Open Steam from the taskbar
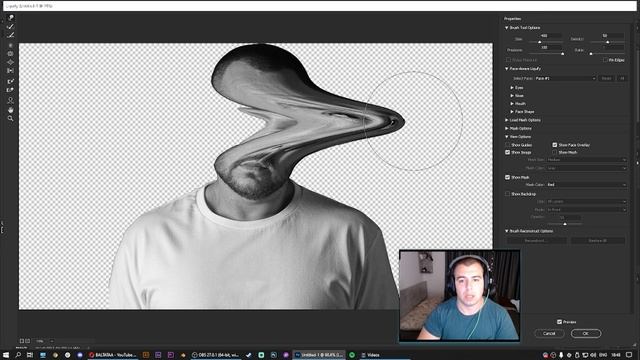The image size is (640, 360). 249,355
